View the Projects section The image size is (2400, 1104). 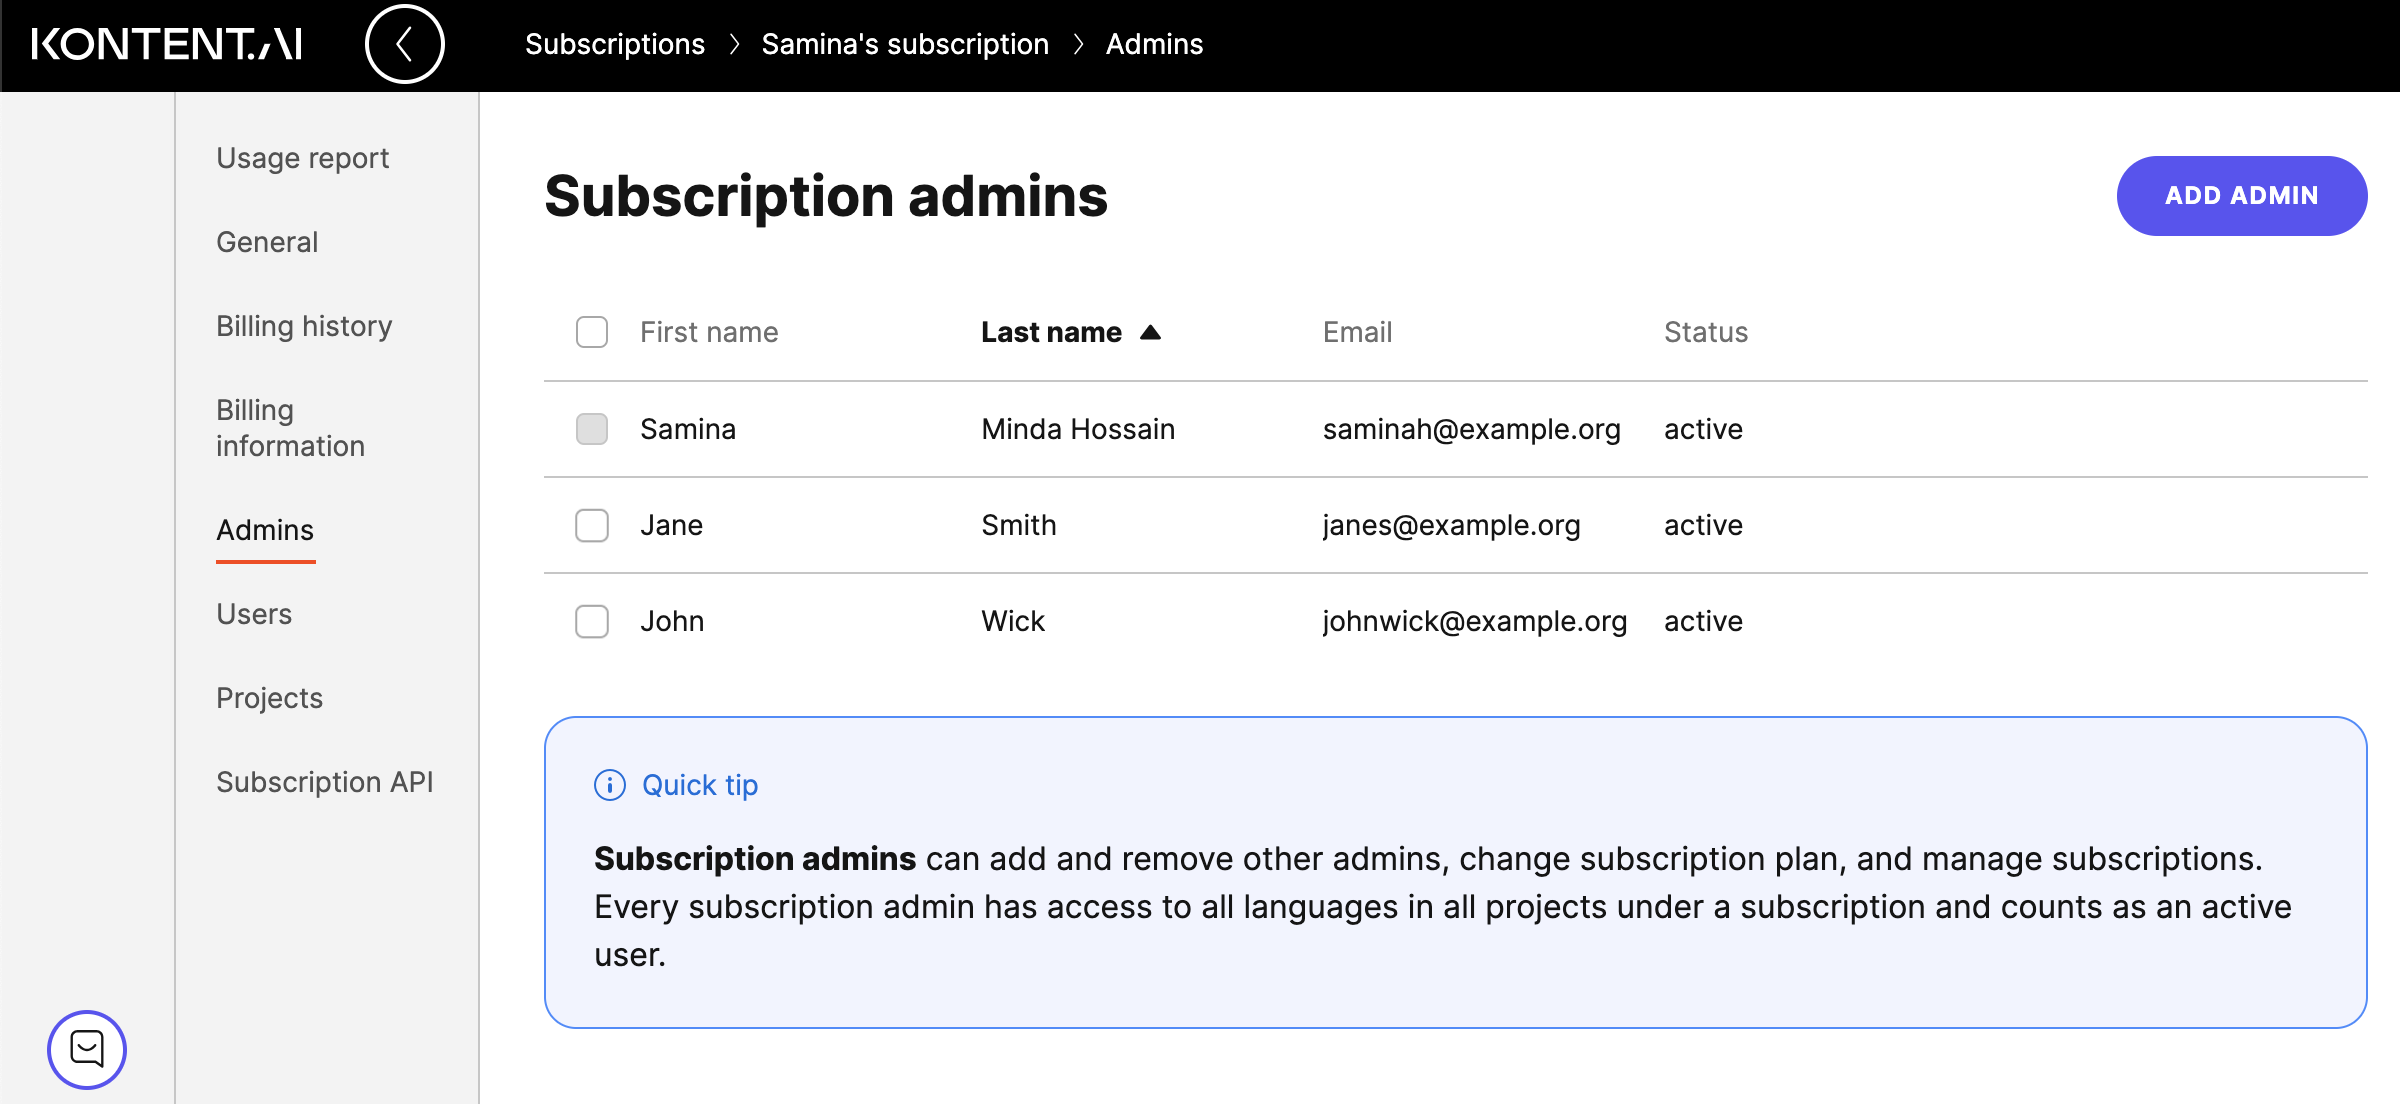269,698
